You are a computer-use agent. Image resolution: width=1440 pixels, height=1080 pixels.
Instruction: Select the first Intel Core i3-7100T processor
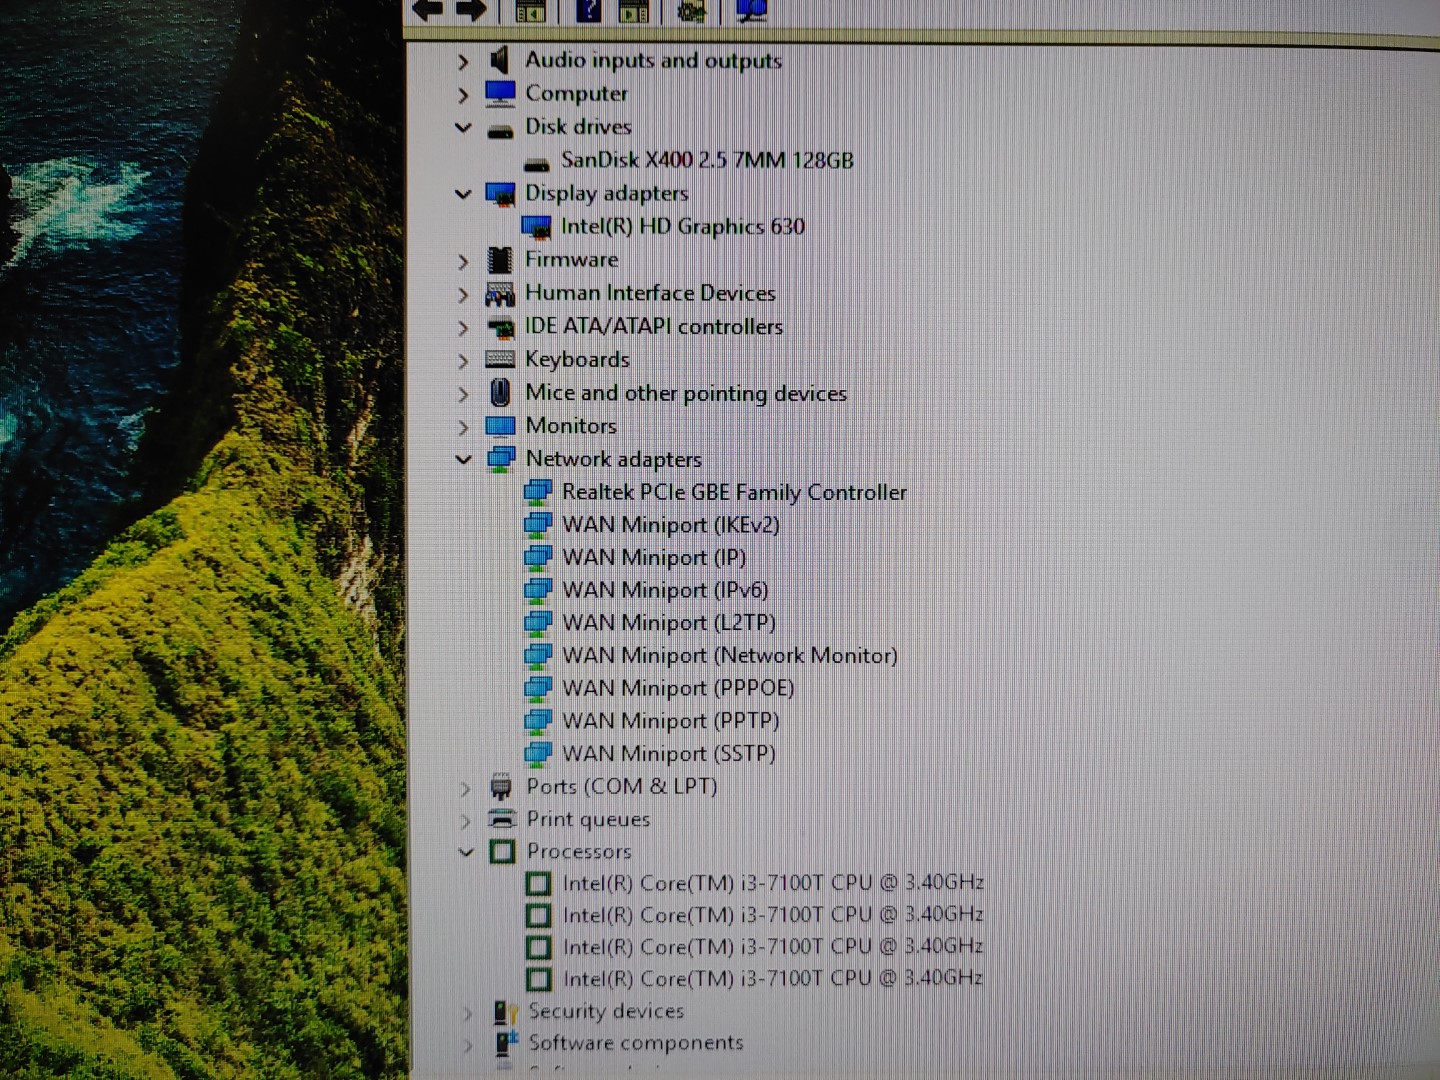774,882
